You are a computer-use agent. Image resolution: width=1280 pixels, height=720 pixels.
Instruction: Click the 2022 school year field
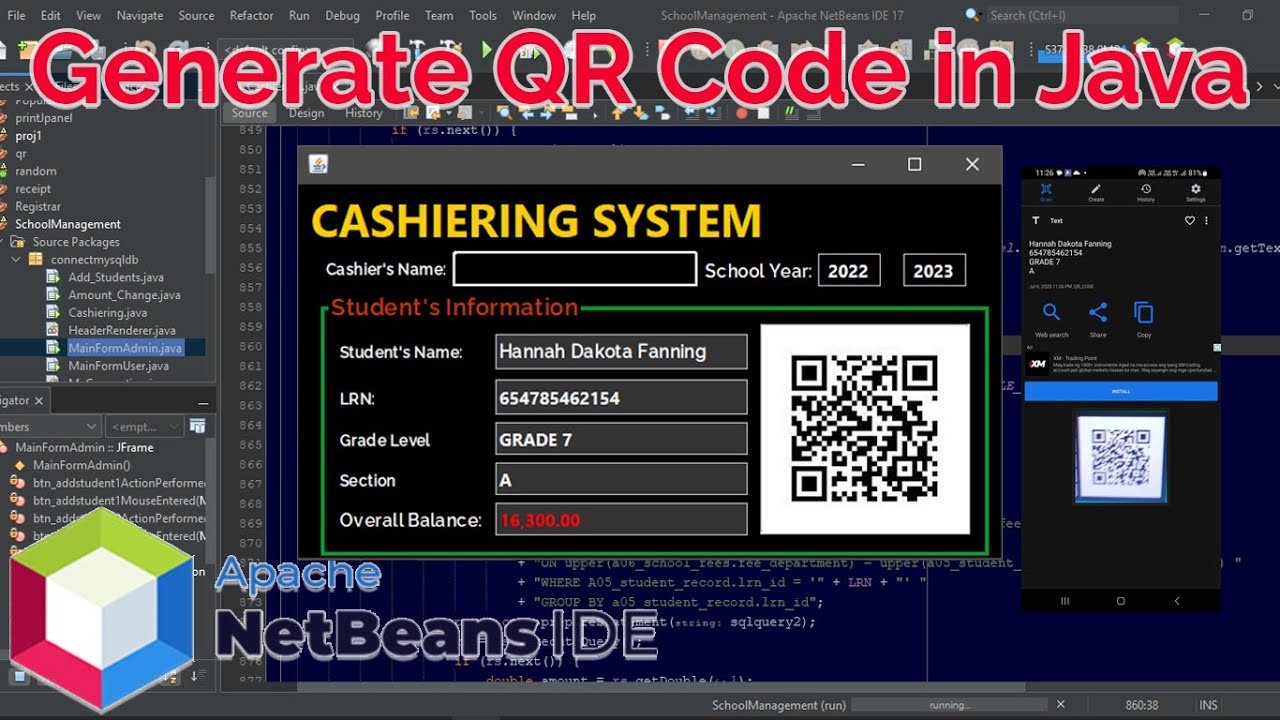click(849, 270)
